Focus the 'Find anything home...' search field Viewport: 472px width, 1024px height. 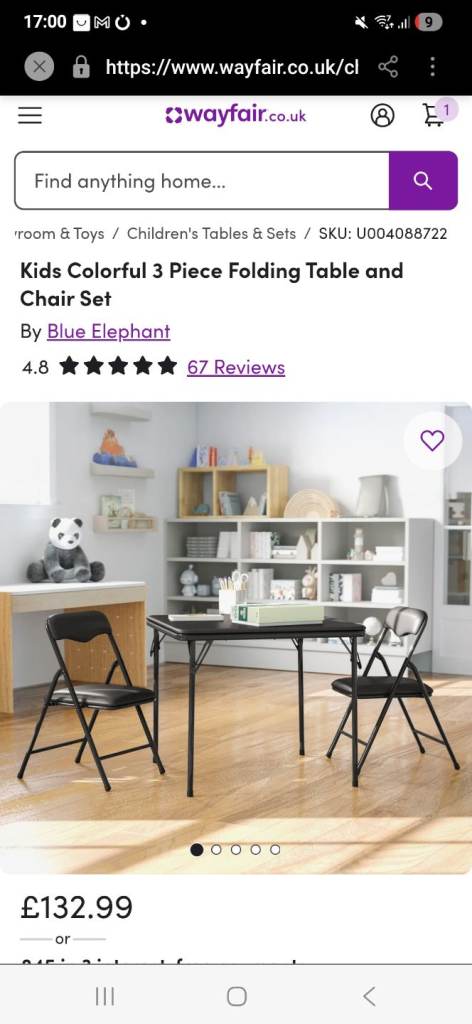tap(202, 181)
